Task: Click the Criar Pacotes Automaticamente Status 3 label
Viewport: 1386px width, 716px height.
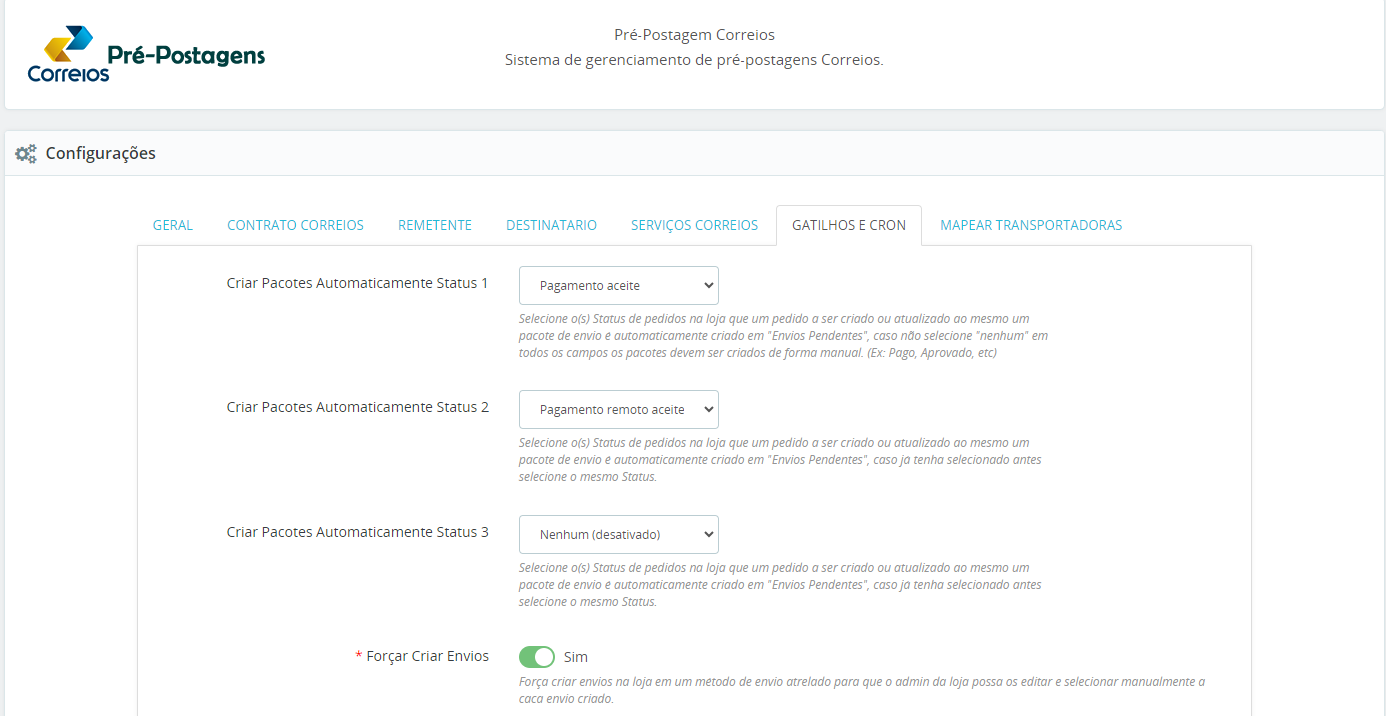Action: [x=358, y=532]
